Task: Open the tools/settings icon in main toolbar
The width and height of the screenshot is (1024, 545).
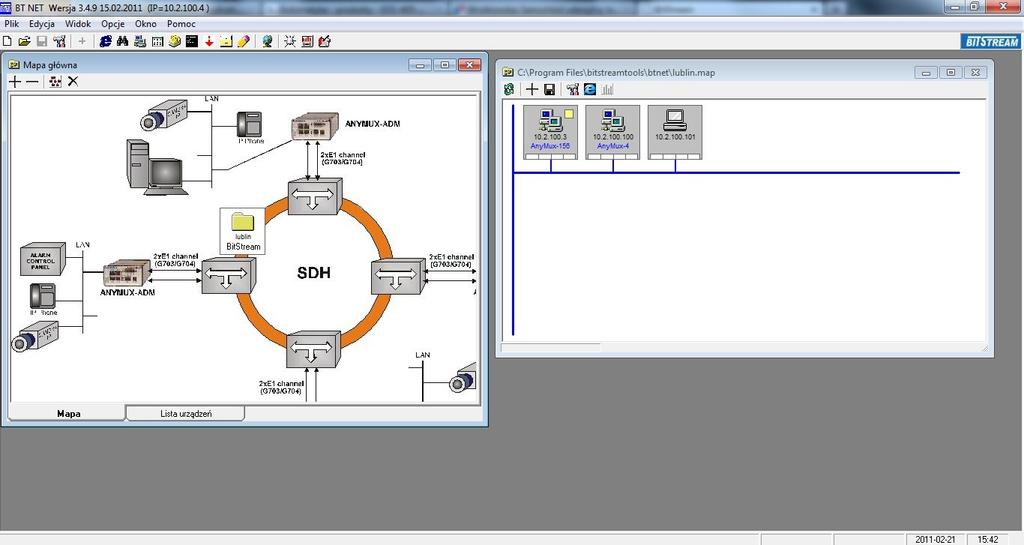Action: [x=59, y=41]
